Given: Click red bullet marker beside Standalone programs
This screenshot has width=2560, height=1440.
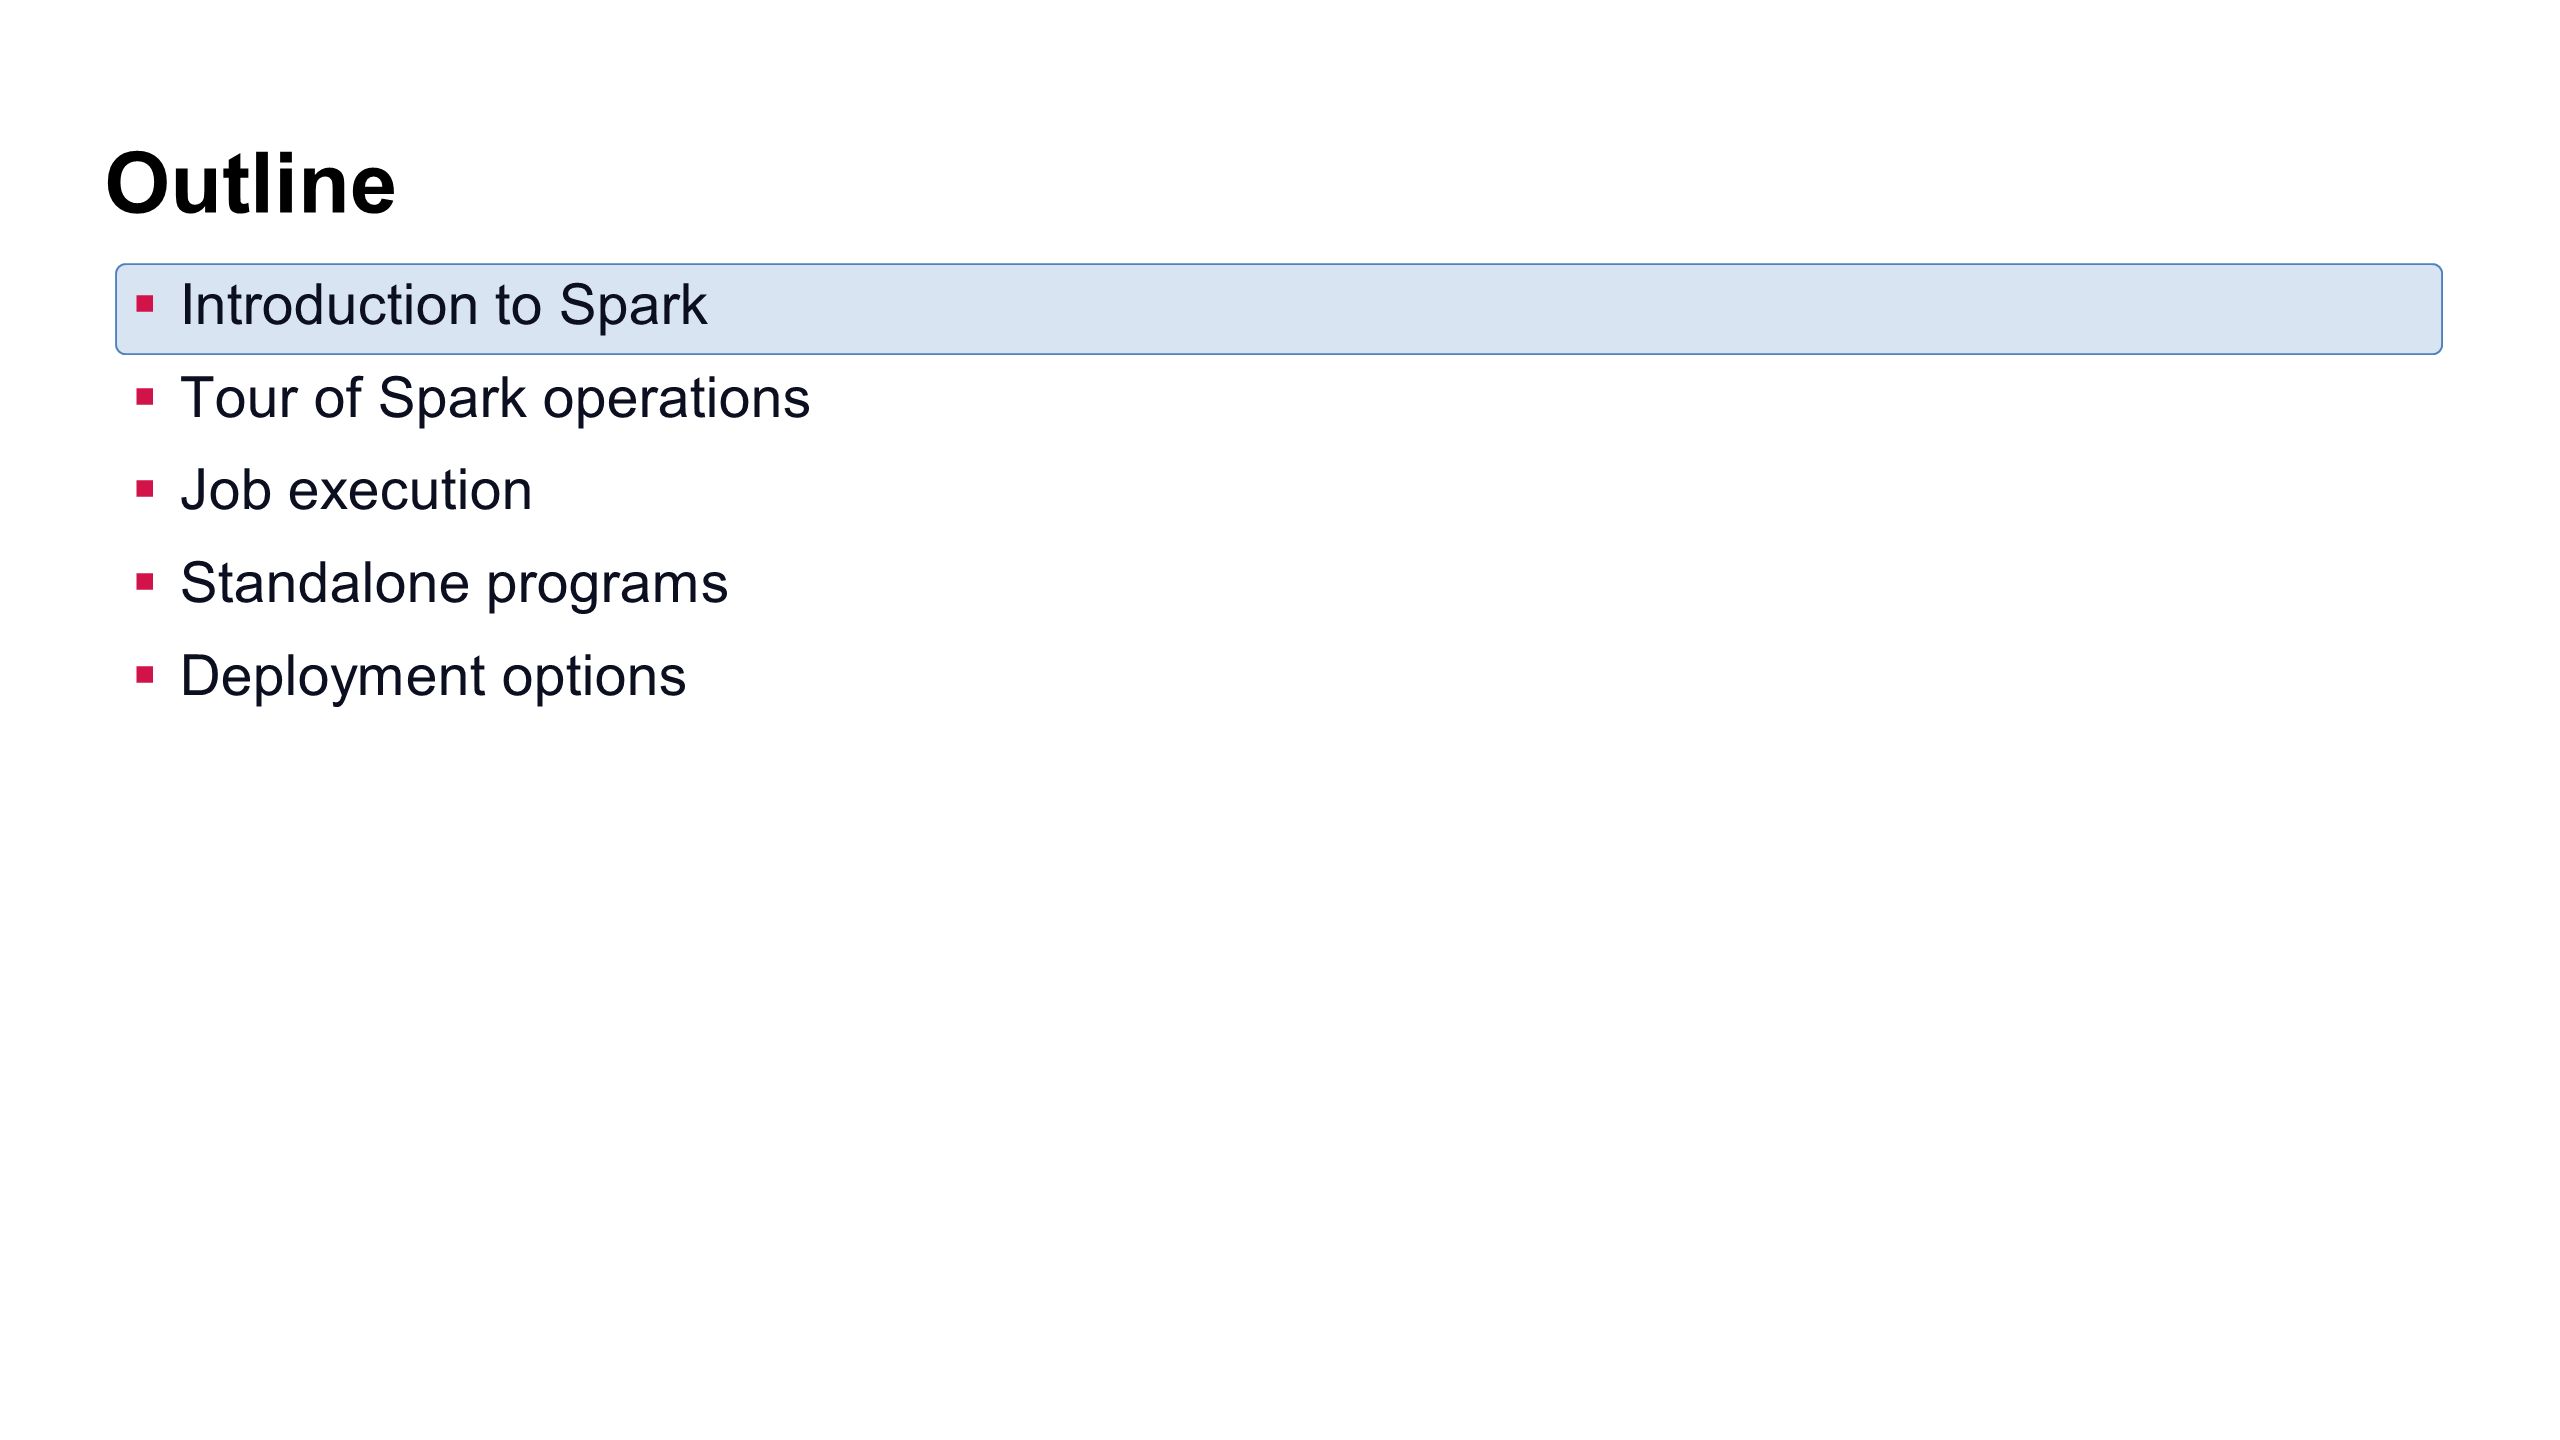Looking at the screenshot, I should click(x=145, y=582).
